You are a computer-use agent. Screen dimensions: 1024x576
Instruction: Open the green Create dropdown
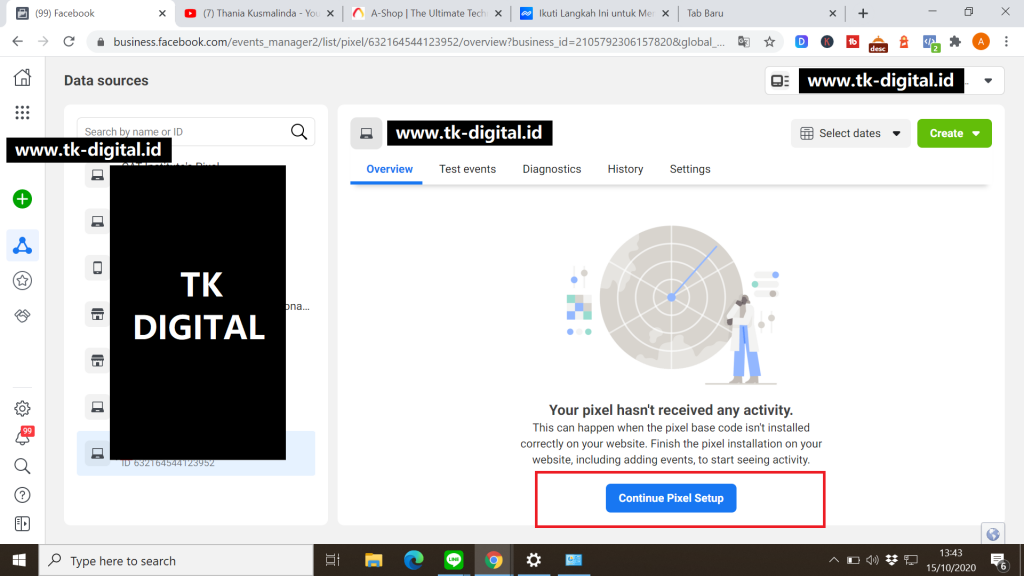click(953, 133)
